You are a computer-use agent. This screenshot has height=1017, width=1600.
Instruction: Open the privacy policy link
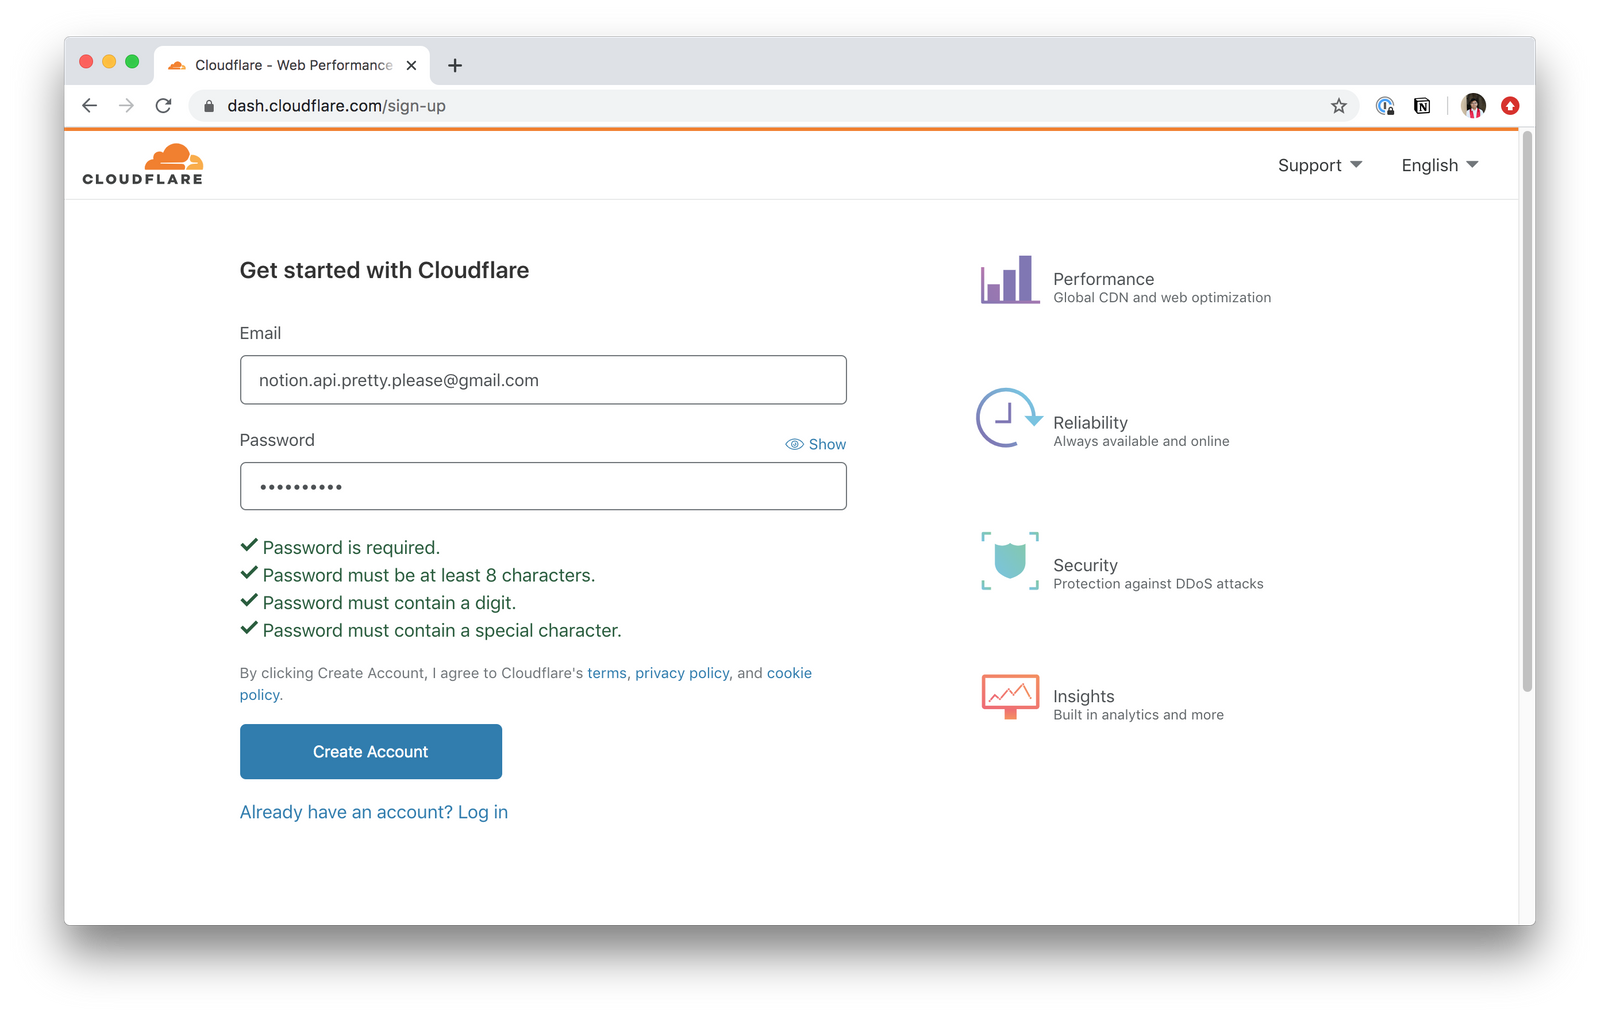pyautogui.click(x=682, y=673)
